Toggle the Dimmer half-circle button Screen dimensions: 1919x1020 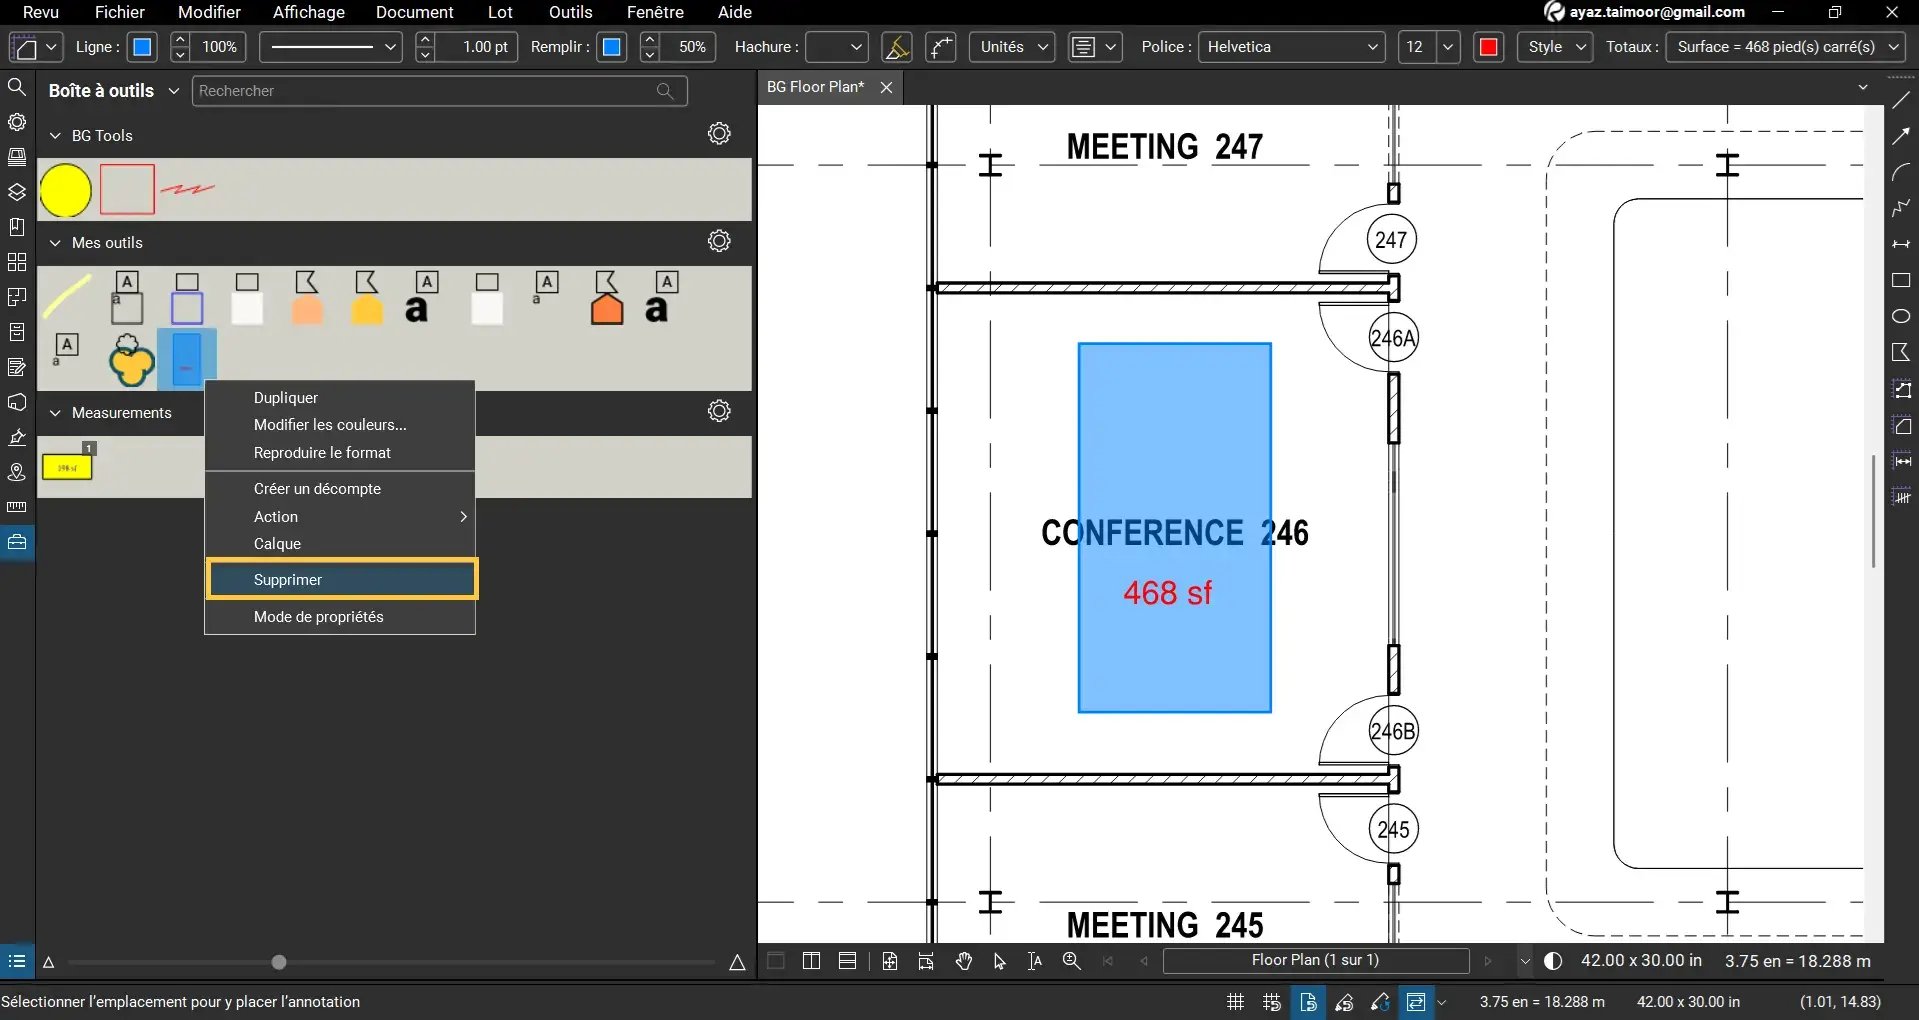pyautogui.click(x=1553, y=961)
